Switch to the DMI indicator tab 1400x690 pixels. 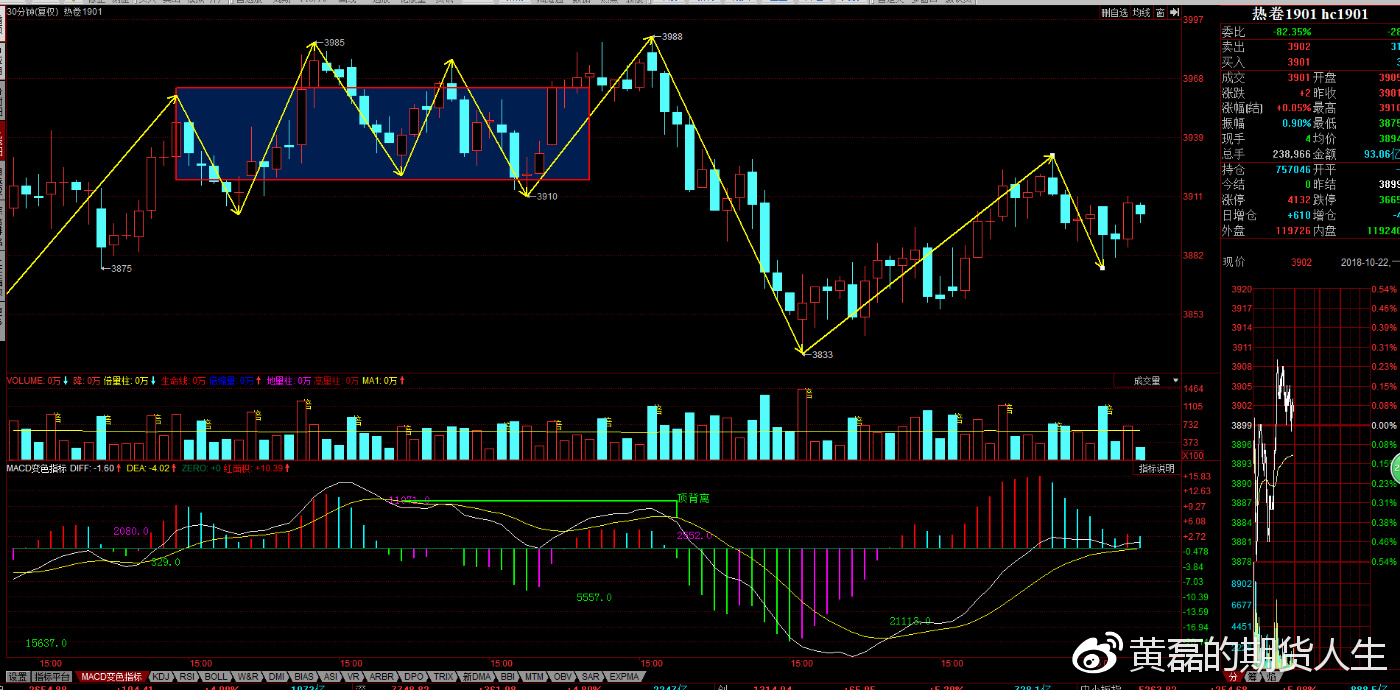[x=276, y=677]
